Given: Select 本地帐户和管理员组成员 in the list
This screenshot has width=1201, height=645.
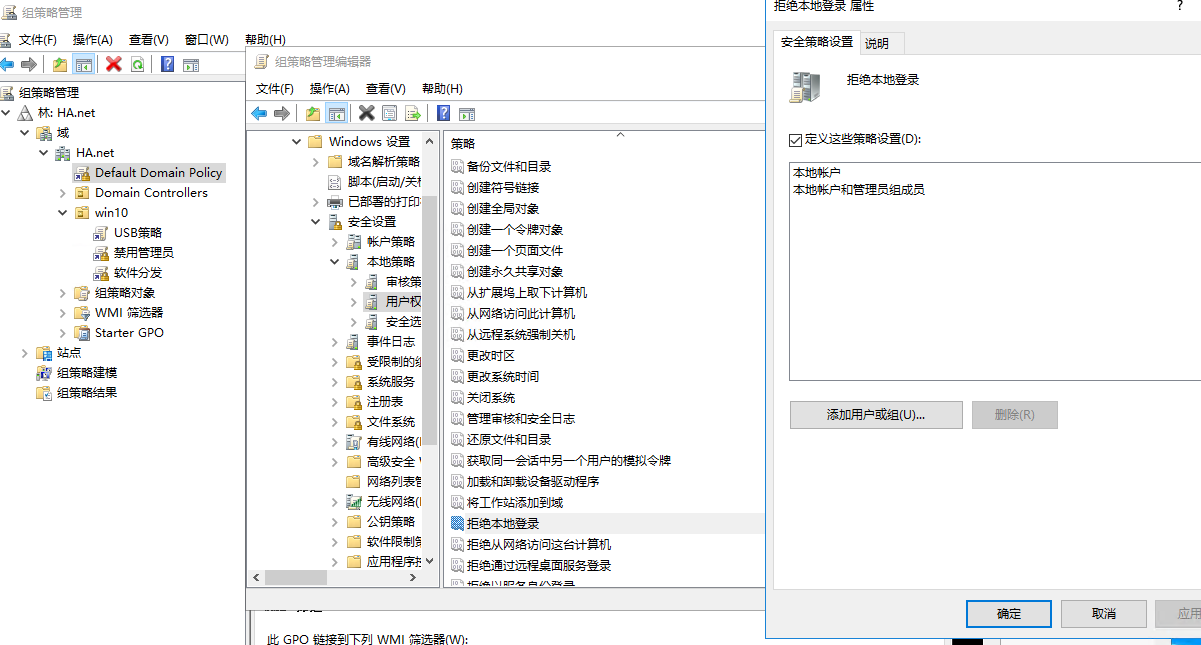Looking at the screenshot, I should click(x=858, y=188).
